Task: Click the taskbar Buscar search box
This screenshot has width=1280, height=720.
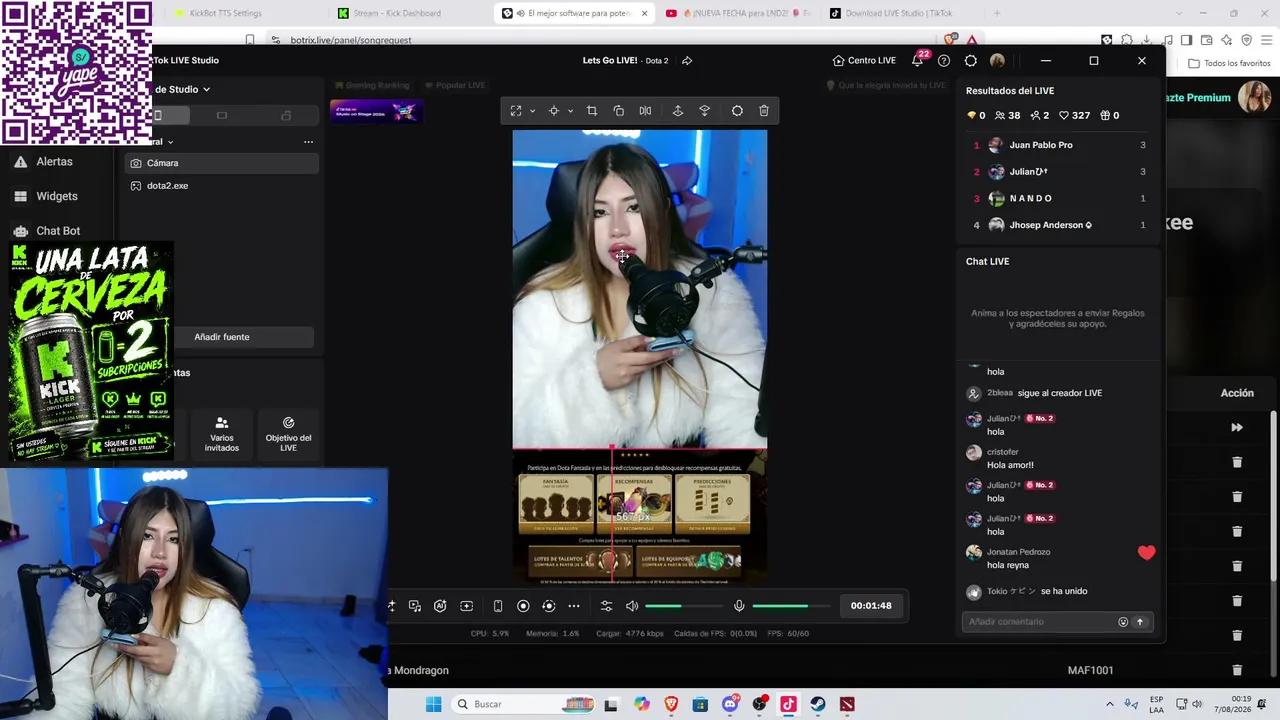Action: 523,705
